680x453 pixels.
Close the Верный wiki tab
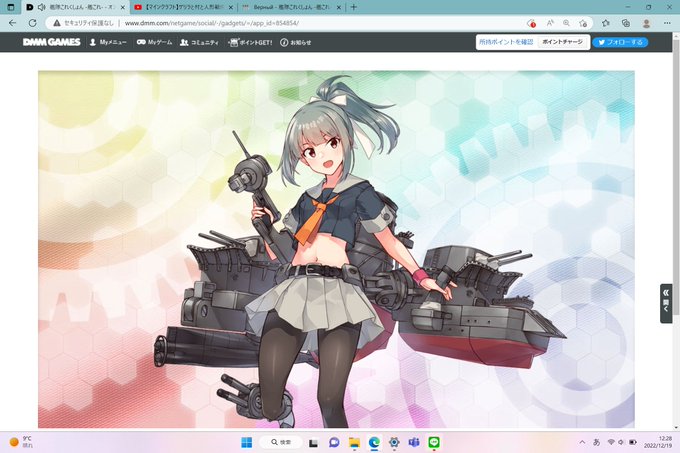coord(339,7)
